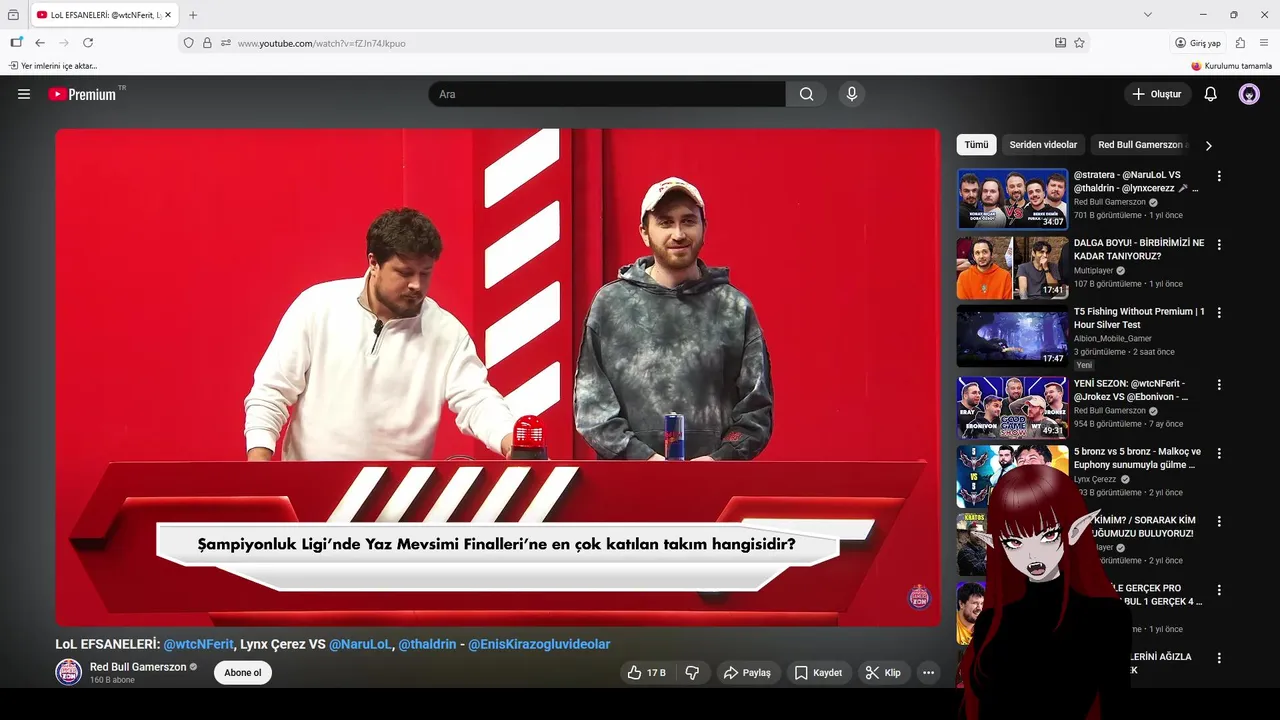Viewport: 1280px width, 720px height.
Task: View site security padlock information
Action: click(207, 43)
